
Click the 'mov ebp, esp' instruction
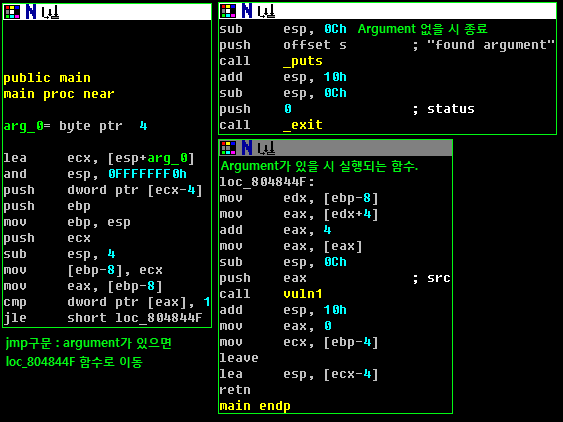pos(67,222)
